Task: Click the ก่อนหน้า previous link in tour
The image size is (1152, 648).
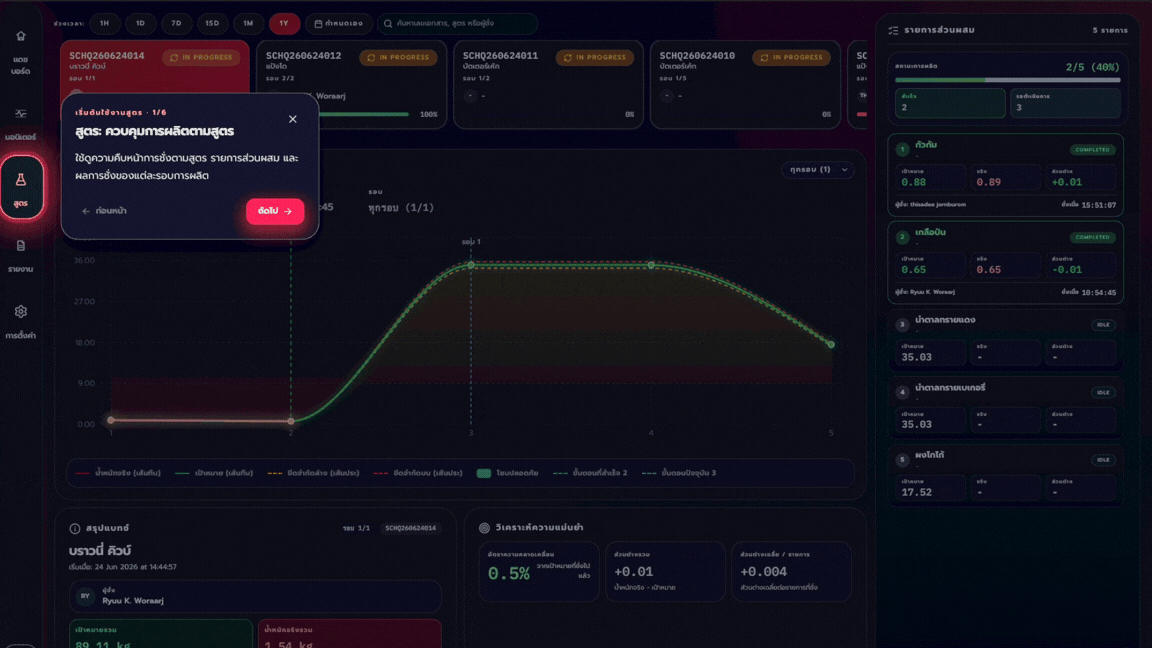Action: pos(104,211)
